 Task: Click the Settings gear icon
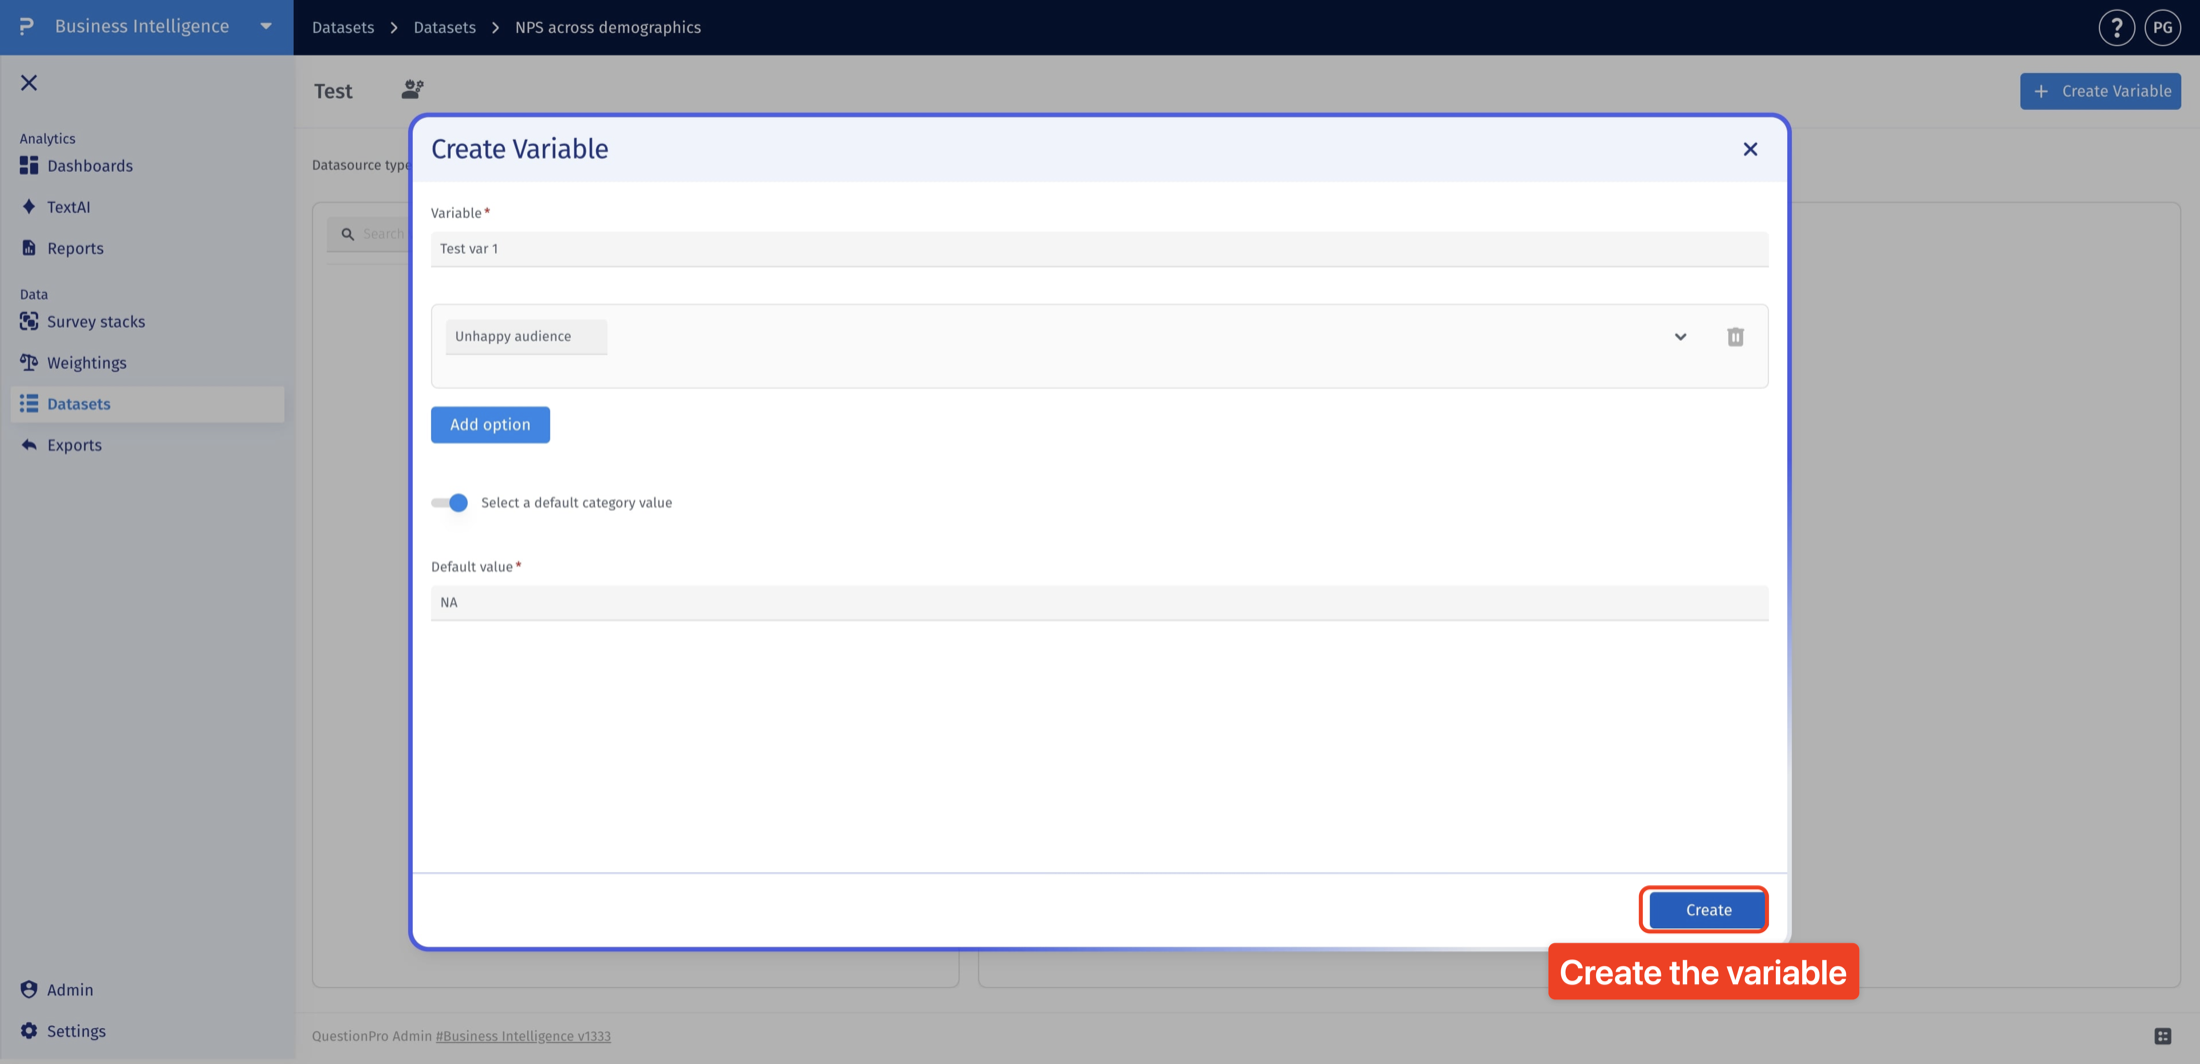click(29, 1030)
